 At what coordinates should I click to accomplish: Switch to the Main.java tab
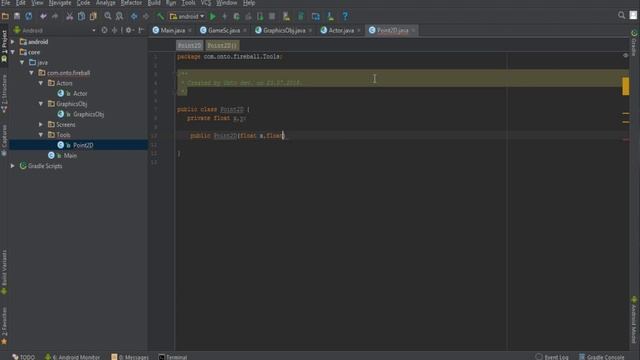click(172, 30)
